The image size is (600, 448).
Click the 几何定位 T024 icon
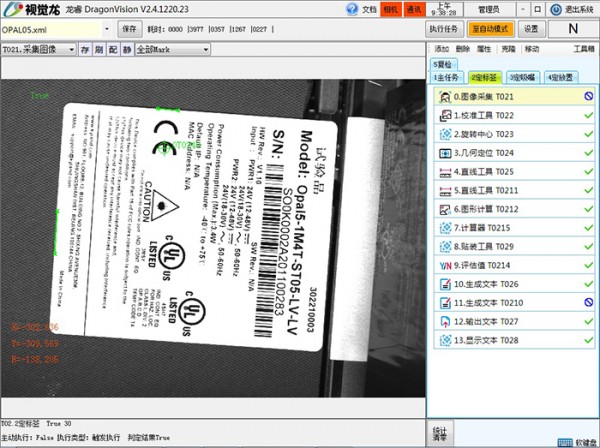tap(445, 154)
